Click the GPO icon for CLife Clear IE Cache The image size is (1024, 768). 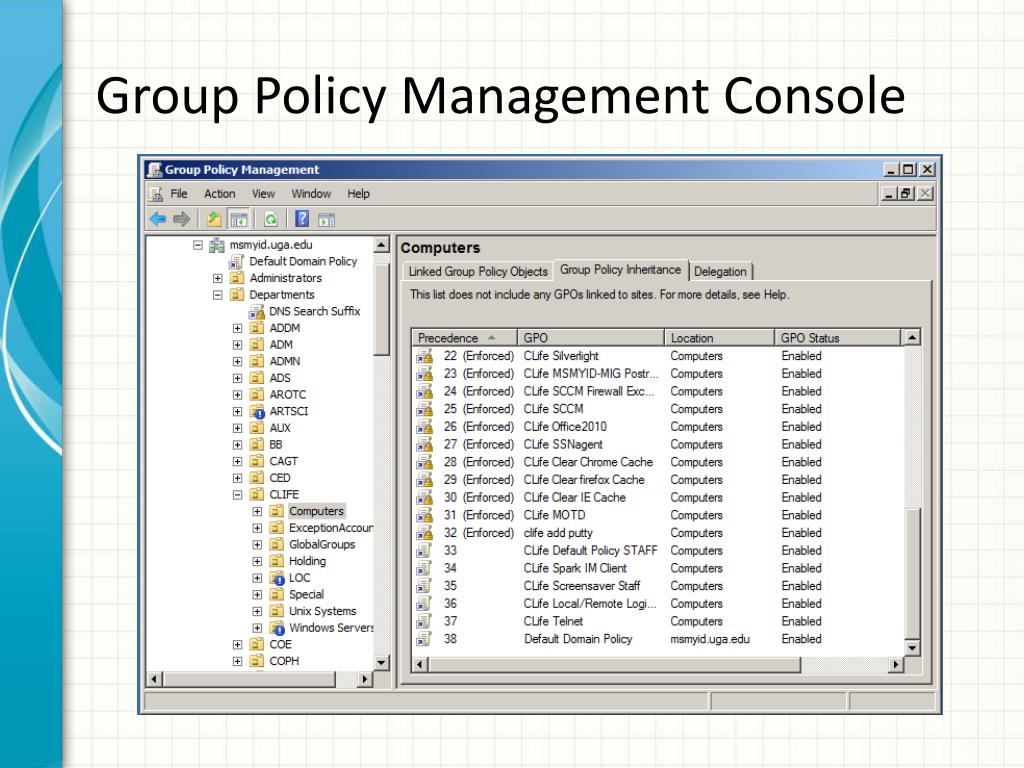(424, 497)
